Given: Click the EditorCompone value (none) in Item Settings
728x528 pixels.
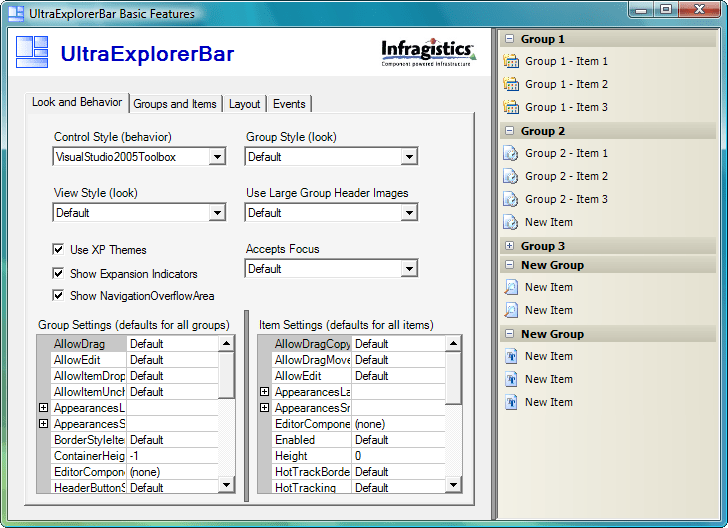Looking at the screenshot, I should pos(398,424).
